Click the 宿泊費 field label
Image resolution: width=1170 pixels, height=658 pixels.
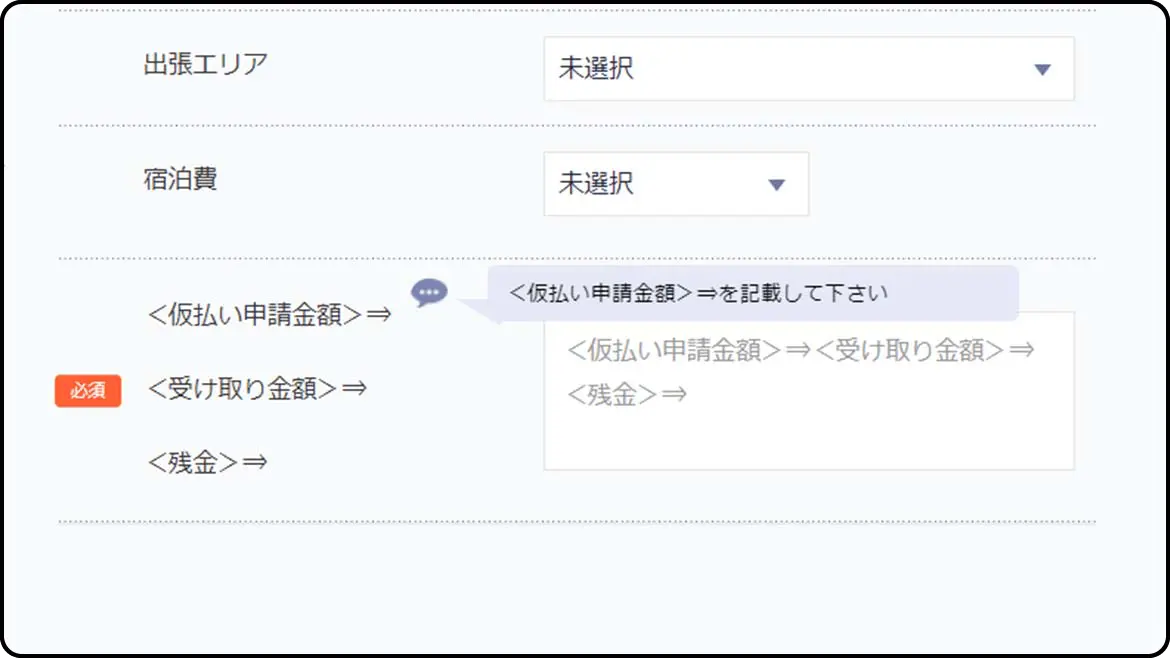tap(180, 179)
